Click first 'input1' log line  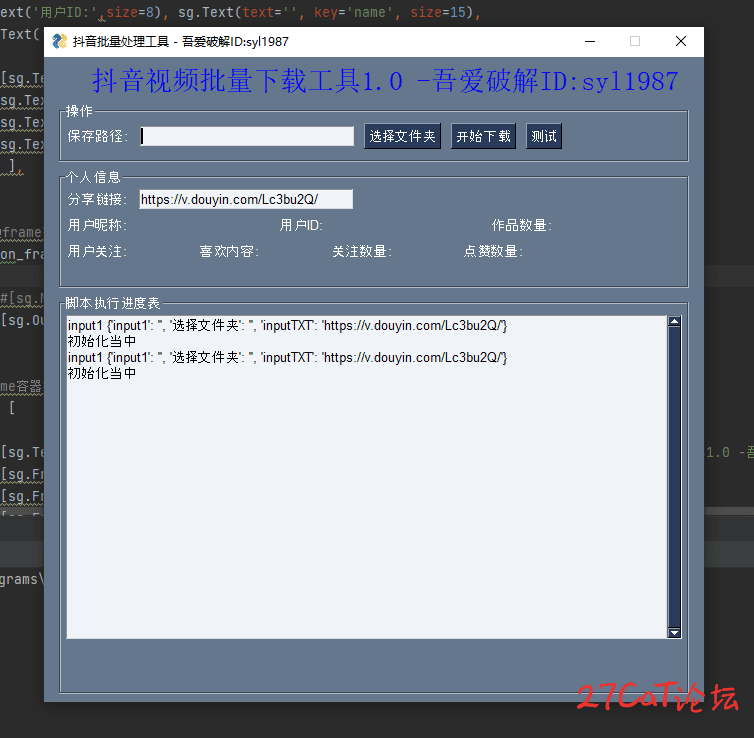(287, 325)
